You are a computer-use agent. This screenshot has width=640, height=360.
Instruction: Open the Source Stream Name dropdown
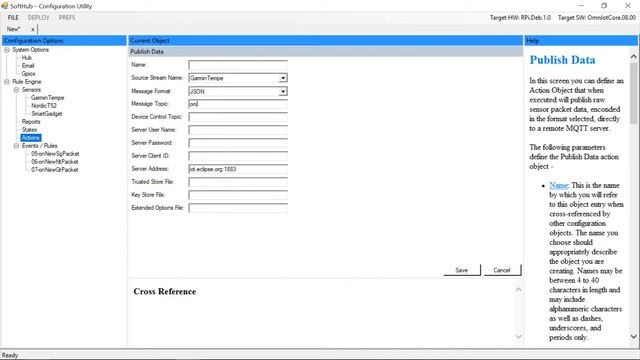pos(283,78)
